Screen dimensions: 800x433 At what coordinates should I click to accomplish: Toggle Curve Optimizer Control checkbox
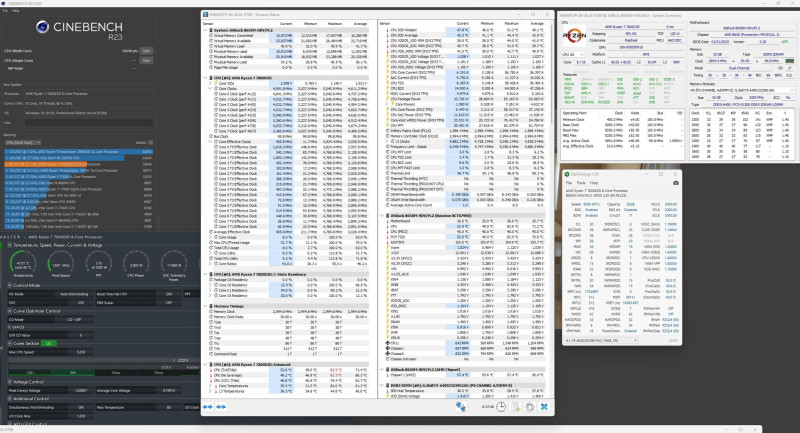point(10,311)
